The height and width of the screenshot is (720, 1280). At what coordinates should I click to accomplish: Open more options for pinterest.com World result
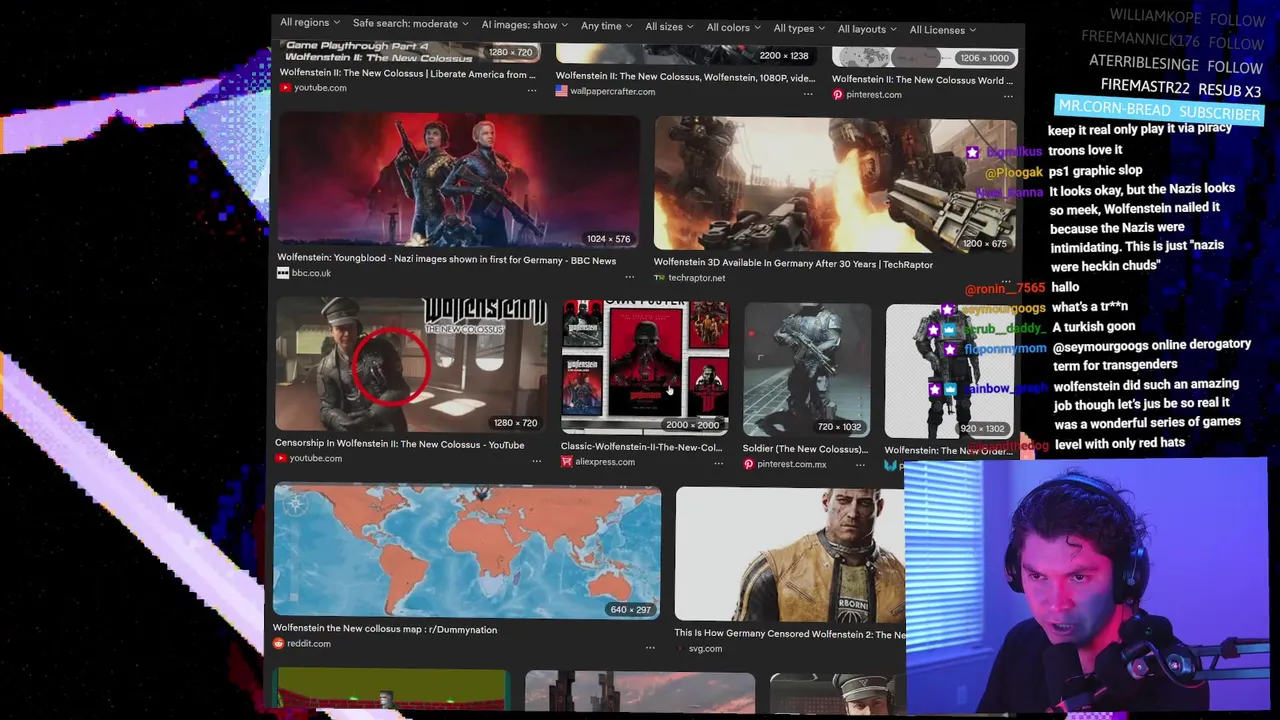[x=1008, y=97]
